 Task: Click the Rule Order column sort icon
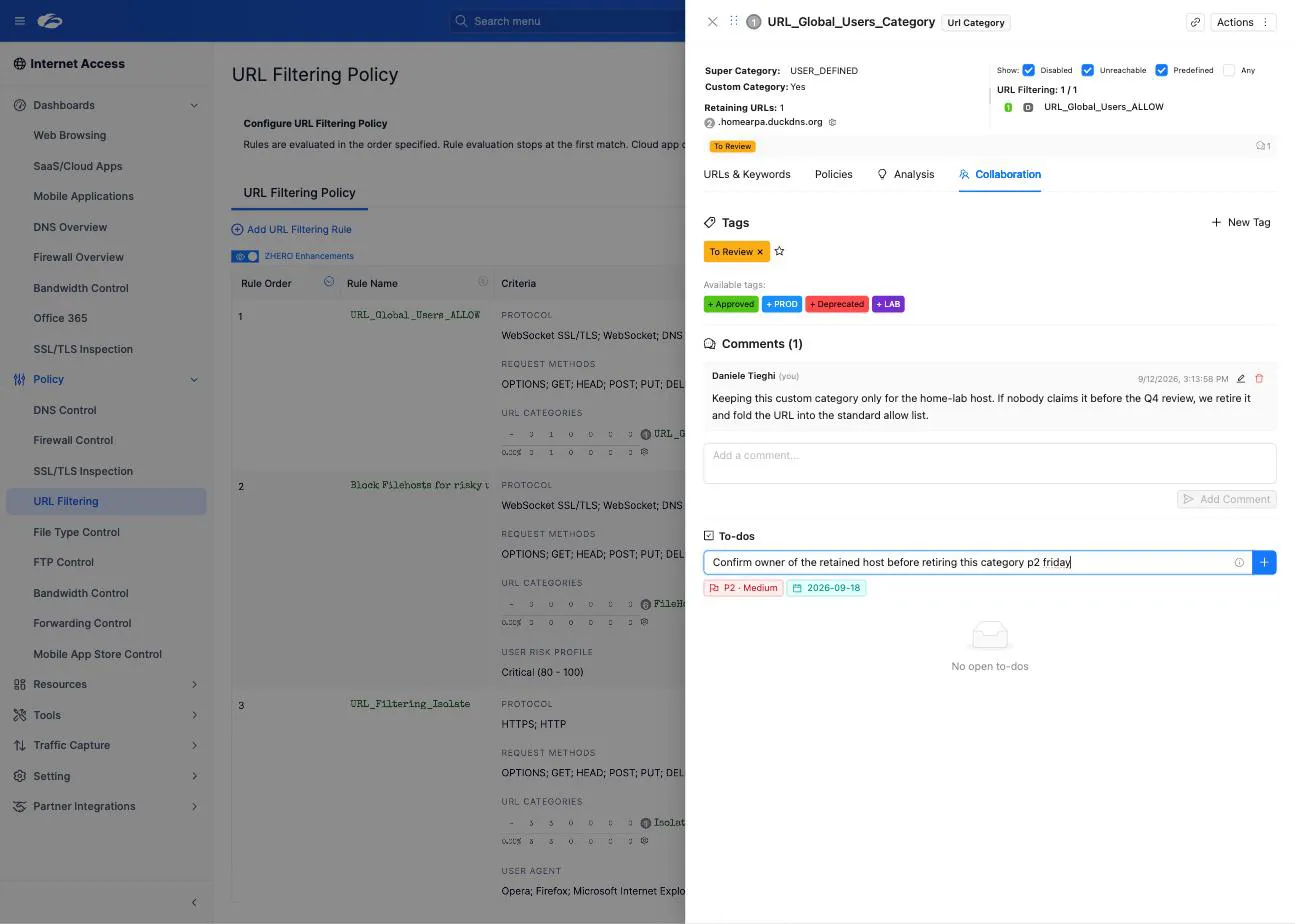[329, 282]
